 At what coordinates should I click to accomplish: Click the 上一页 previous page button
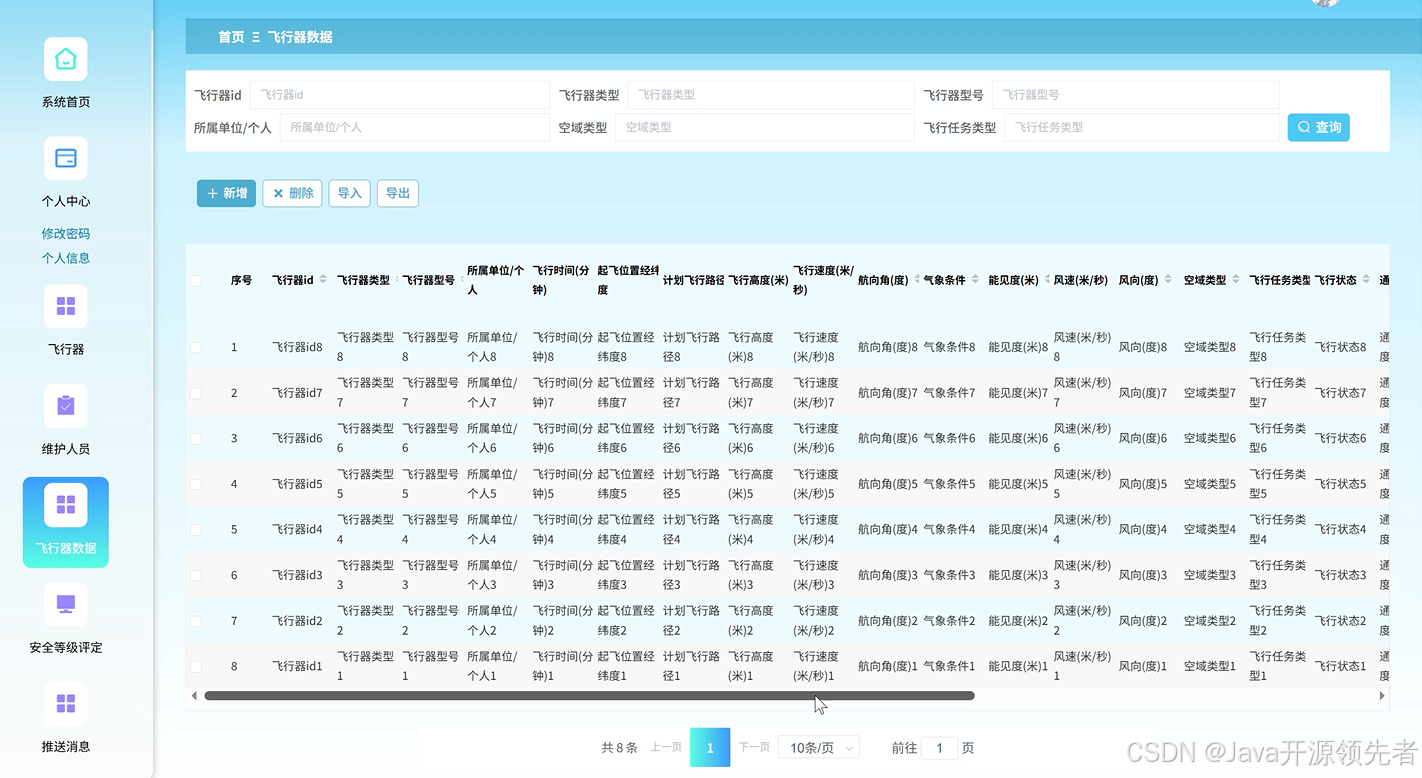pos(666,747)
